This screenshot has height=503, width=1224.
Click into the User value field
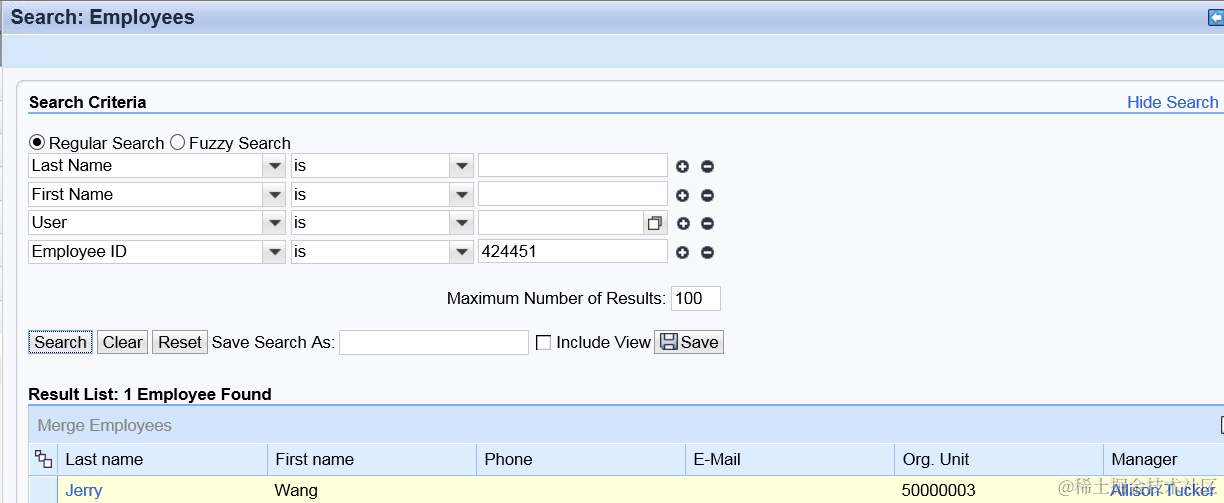pyautogui.click(x=561, y=223)
